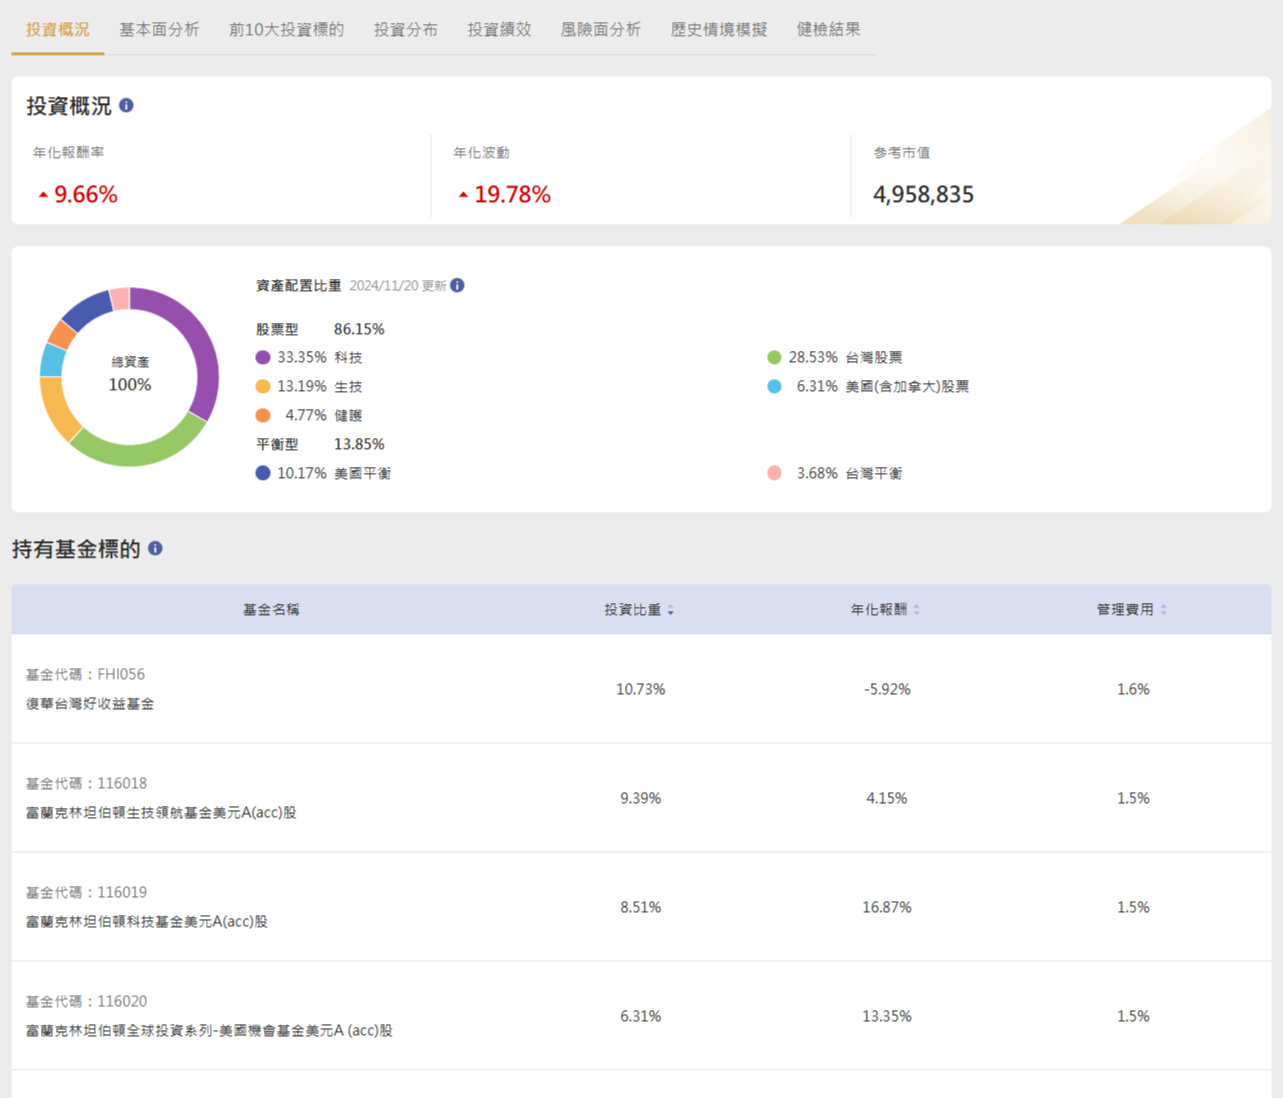Open the 健檢結果 tab
Screen dimensions: 1283x1098
pos(828,30)
